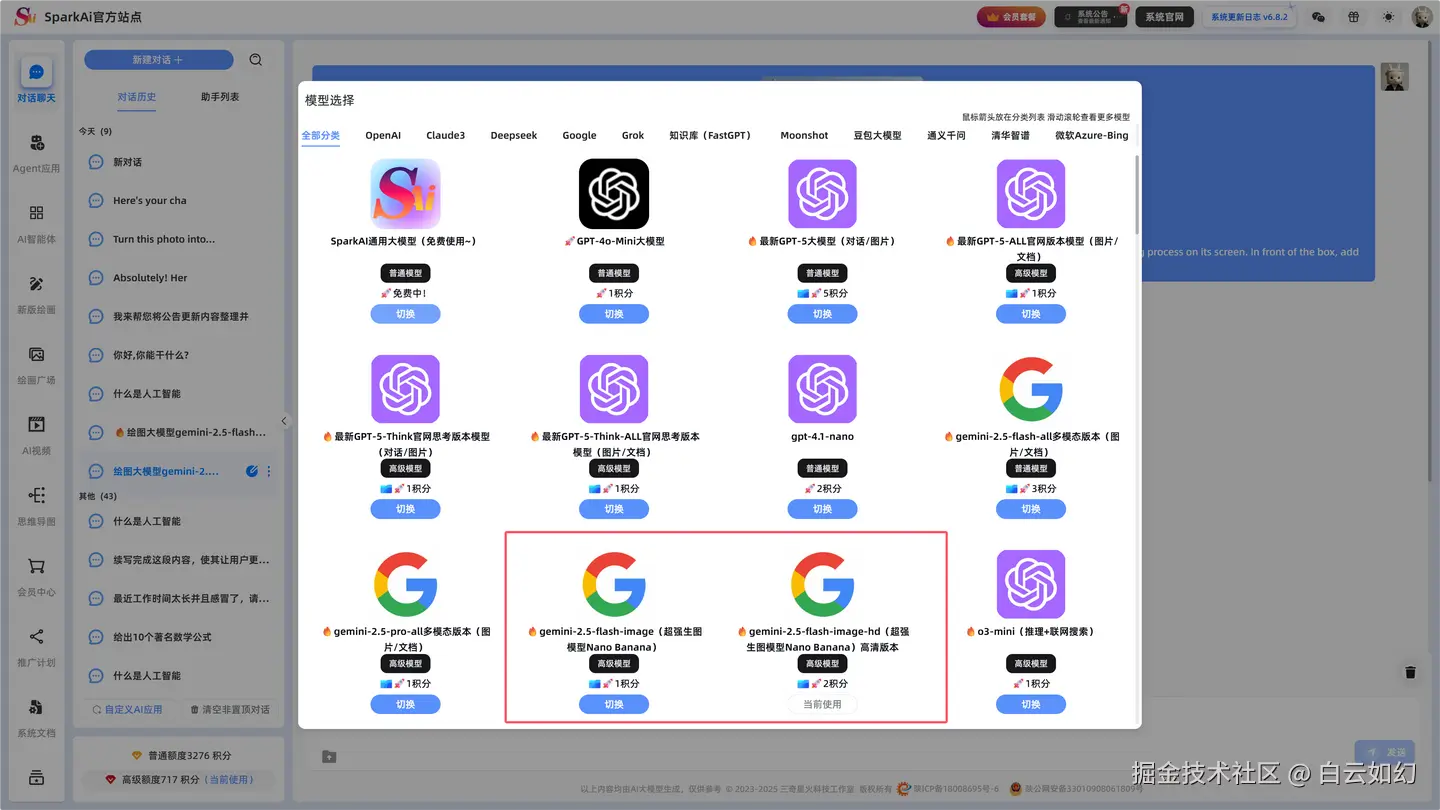Open conversation '你好,你能干什么?'
Viewport: 1440px width, 810px height.
178,355
